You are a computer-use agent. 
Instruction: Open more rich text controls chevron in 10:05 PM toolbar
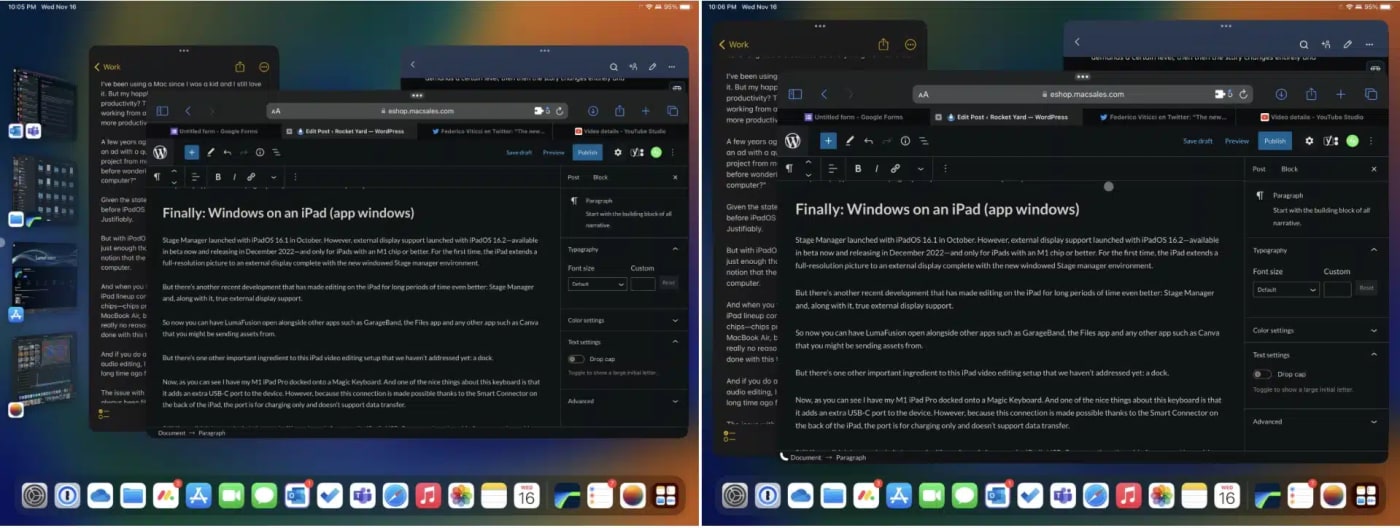click(x=273, y=177)
